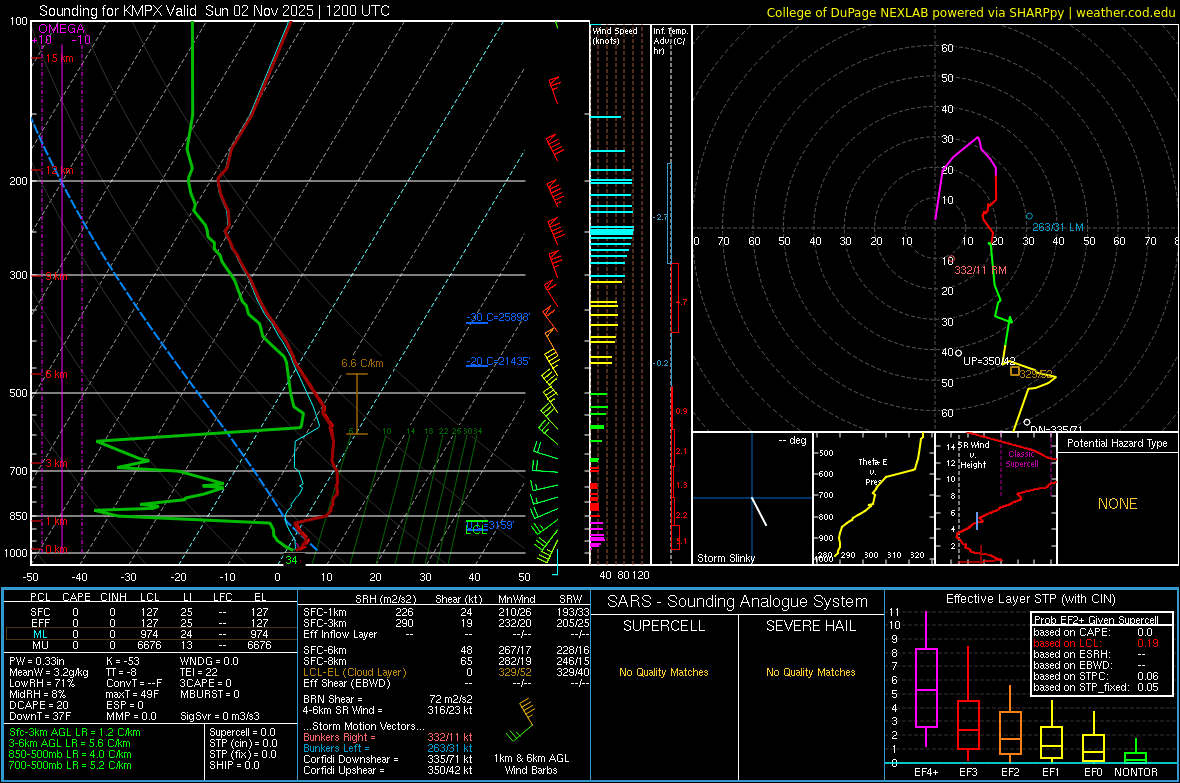Click the Supercell = 0.0 composite value
Image resolution: width=1180 pixels, height=783 pixels.
coord(242,732)
